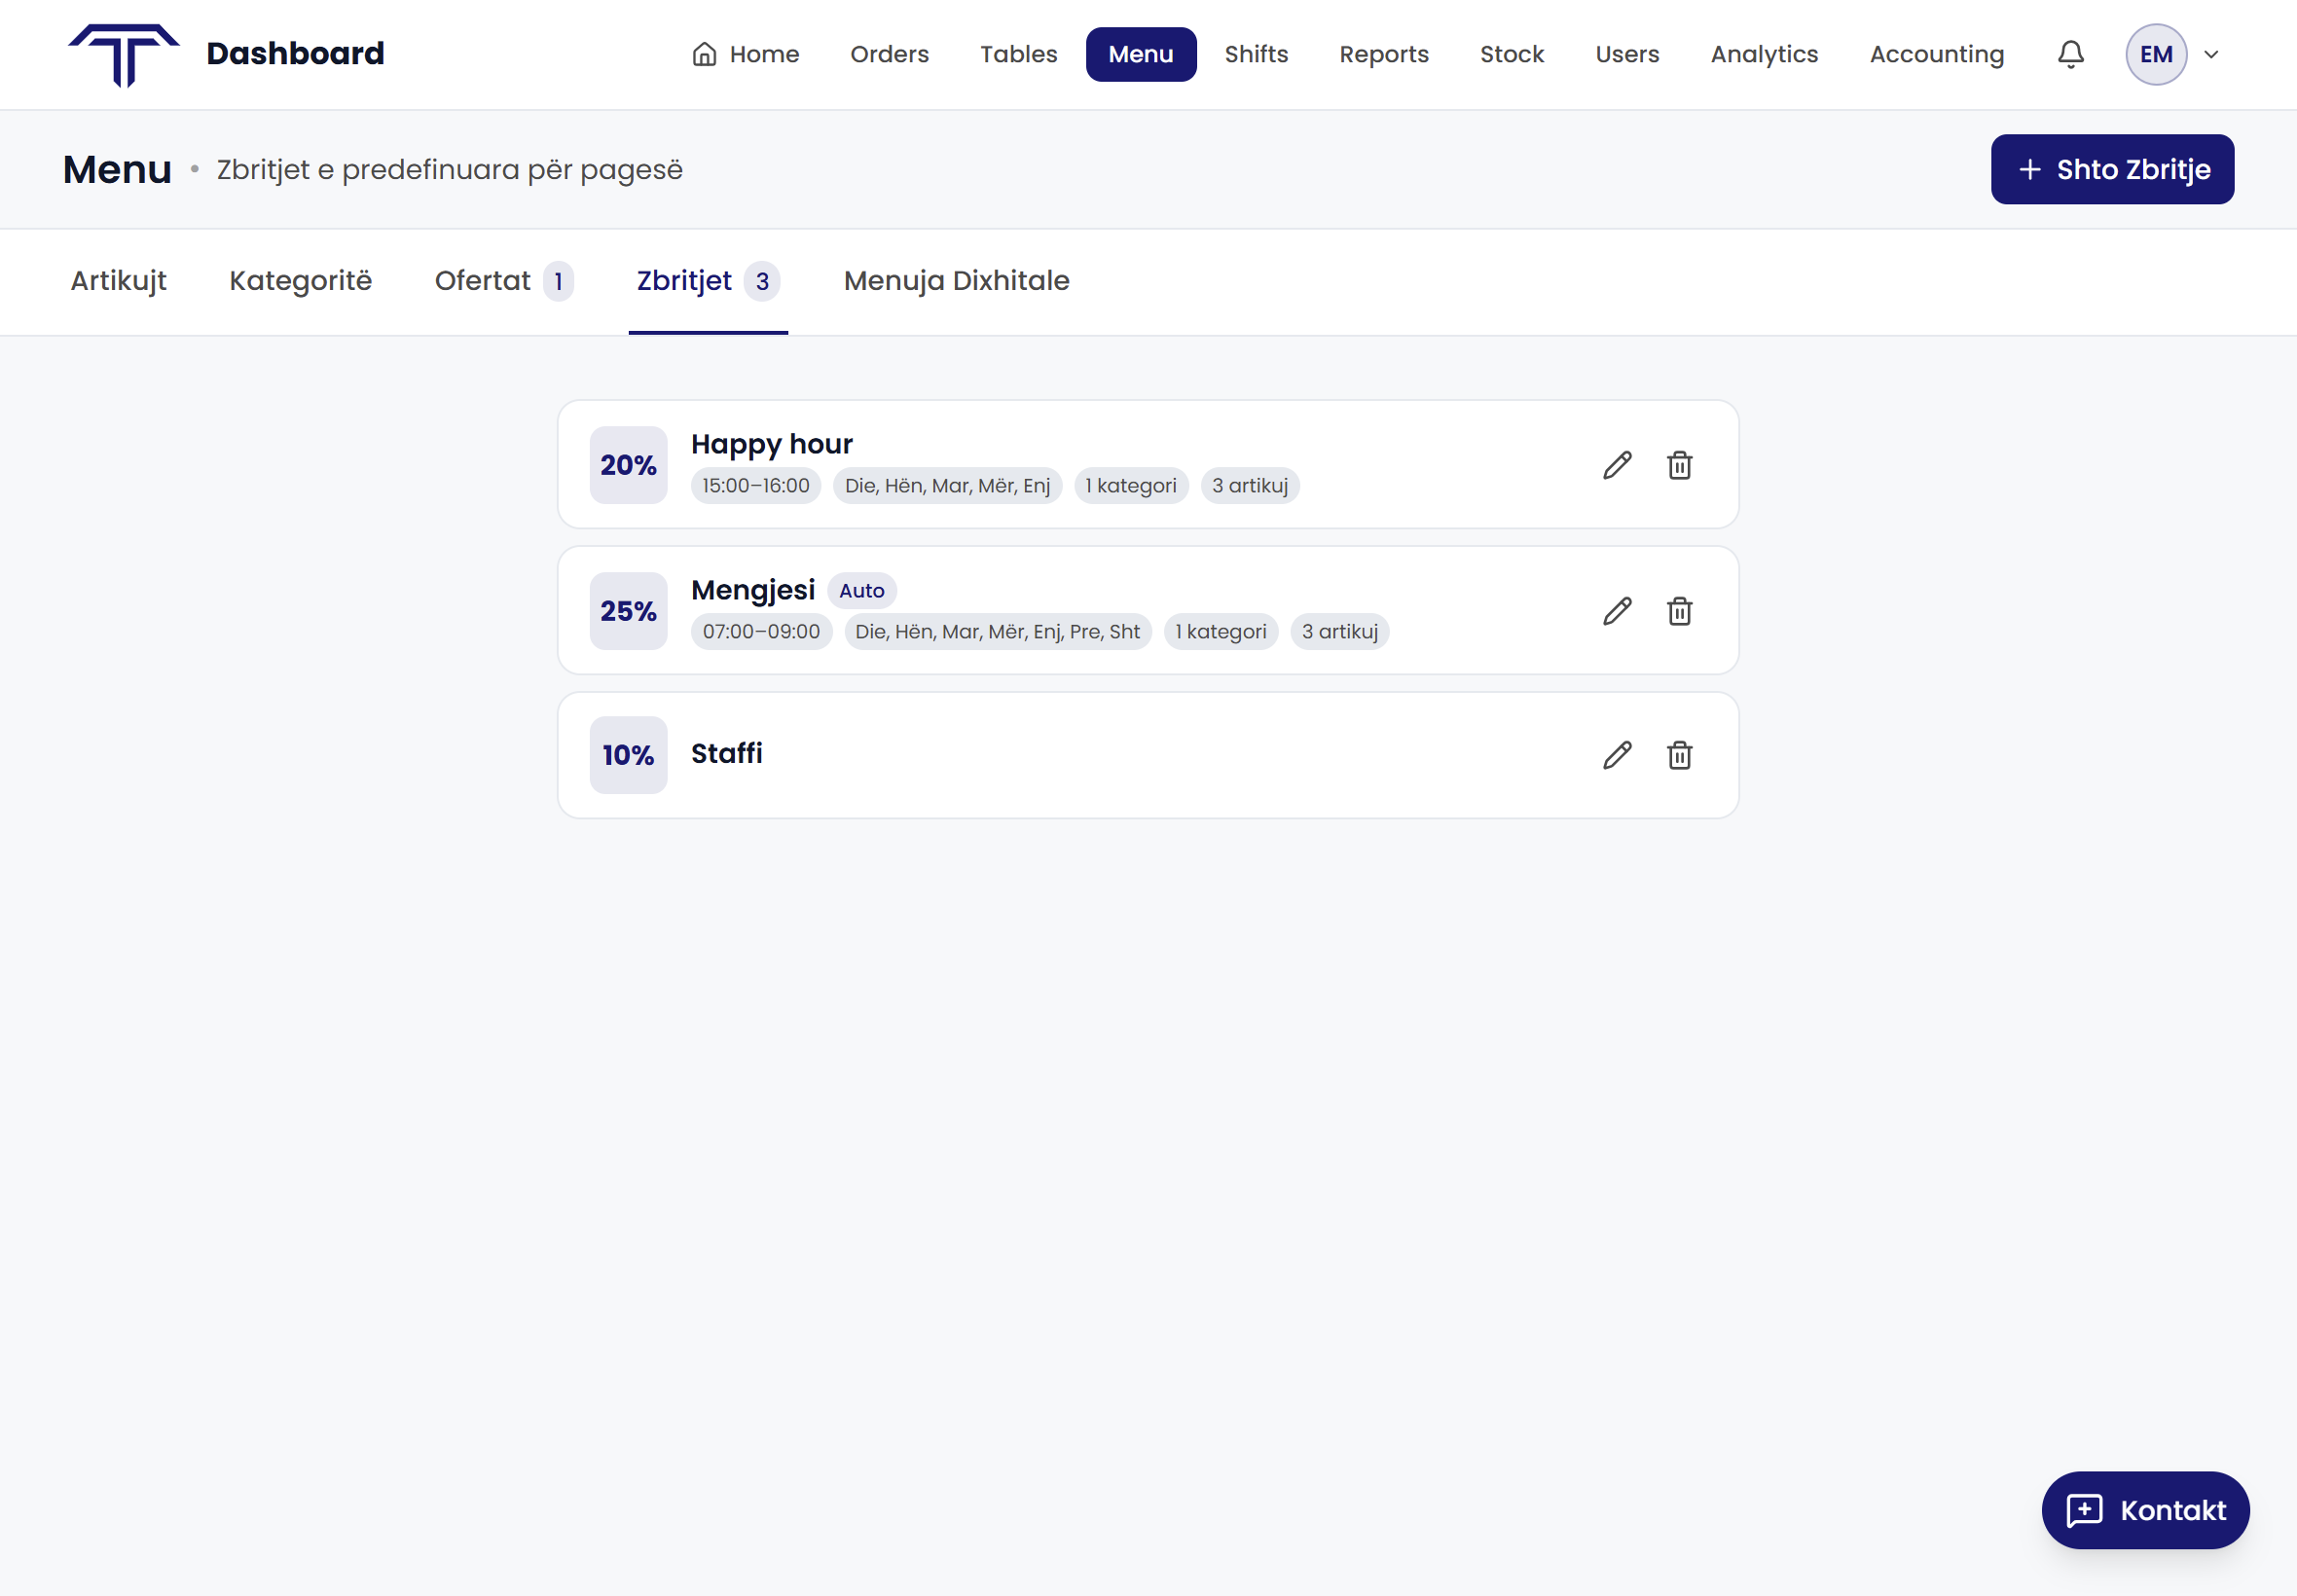Click the Shto Zbritje button
Screen dimensions: 2297x1596
(x=2111, y=169)
